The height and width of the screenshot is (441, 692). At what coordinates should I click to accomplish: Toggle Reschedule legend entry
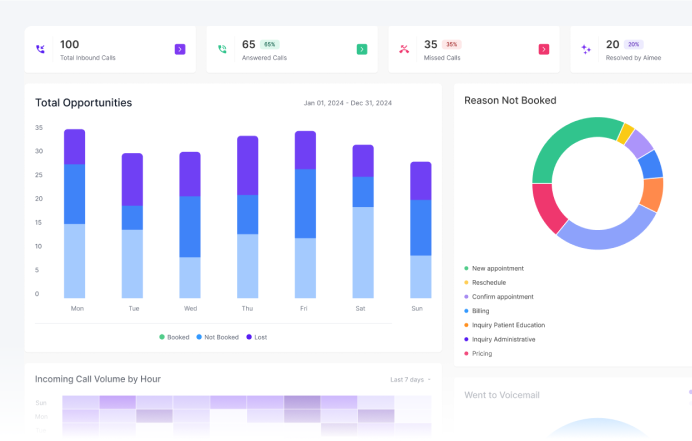point(485,283)
